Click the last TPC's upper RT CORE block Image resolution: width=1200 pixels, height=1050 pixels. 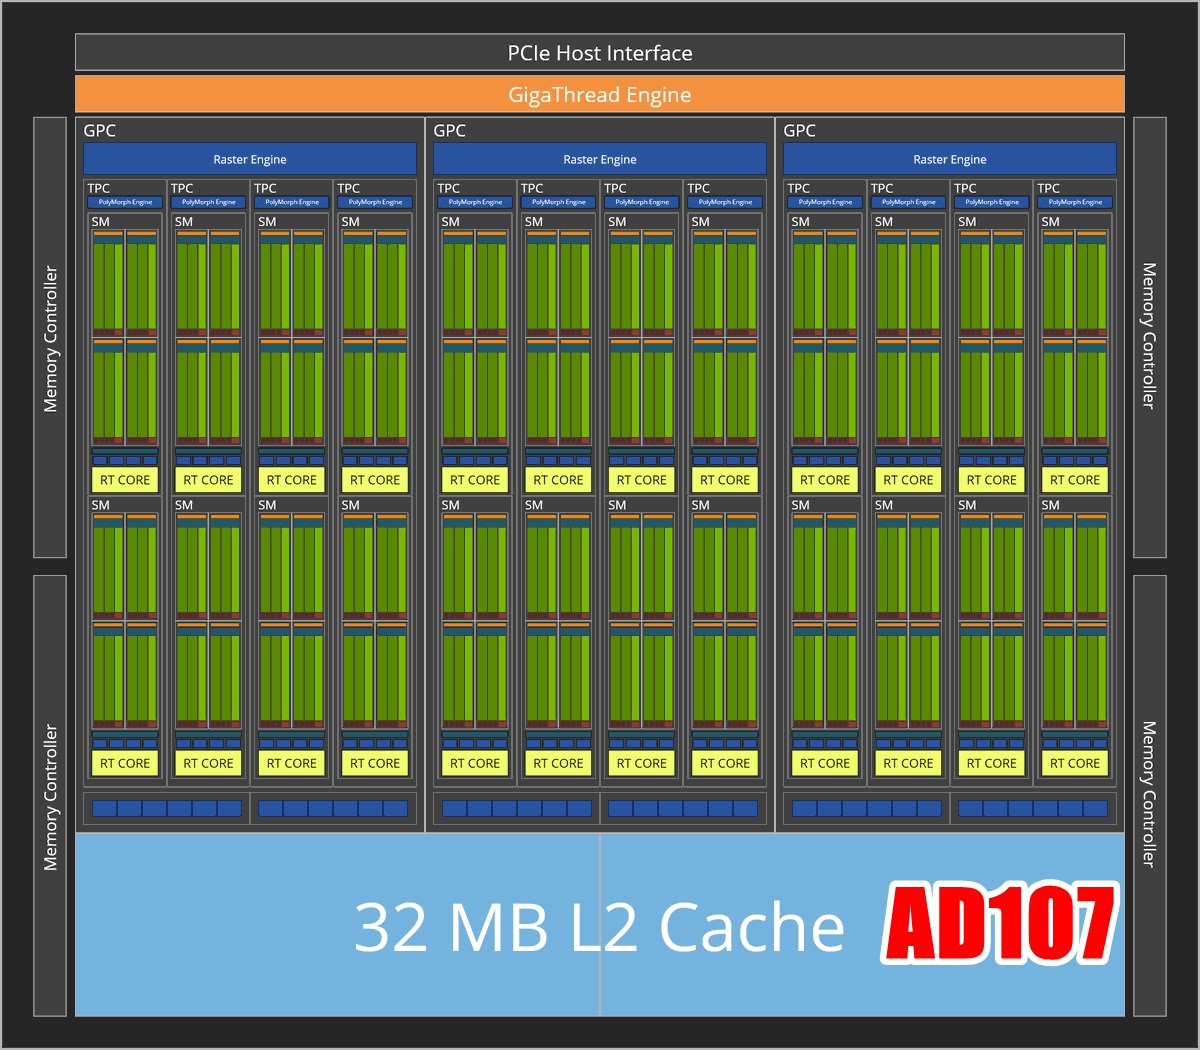click(x=1075, y=480)
